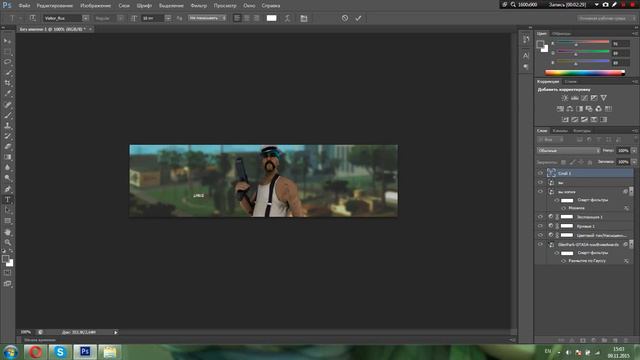Toggle text orientation in options bar
The height and width of the screenshot is (360, 640).
[33, 18]
